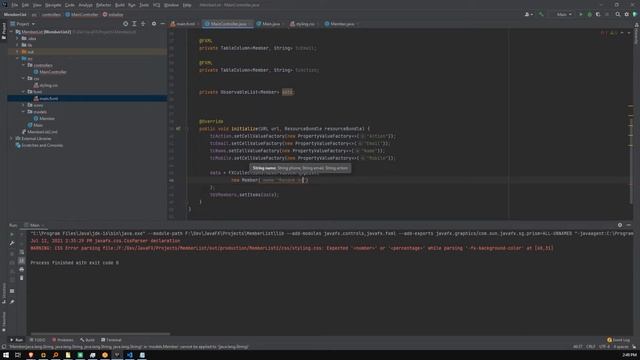Collapse the controllers package
Screen dimensions: 640x360
(x=24, y=65)
